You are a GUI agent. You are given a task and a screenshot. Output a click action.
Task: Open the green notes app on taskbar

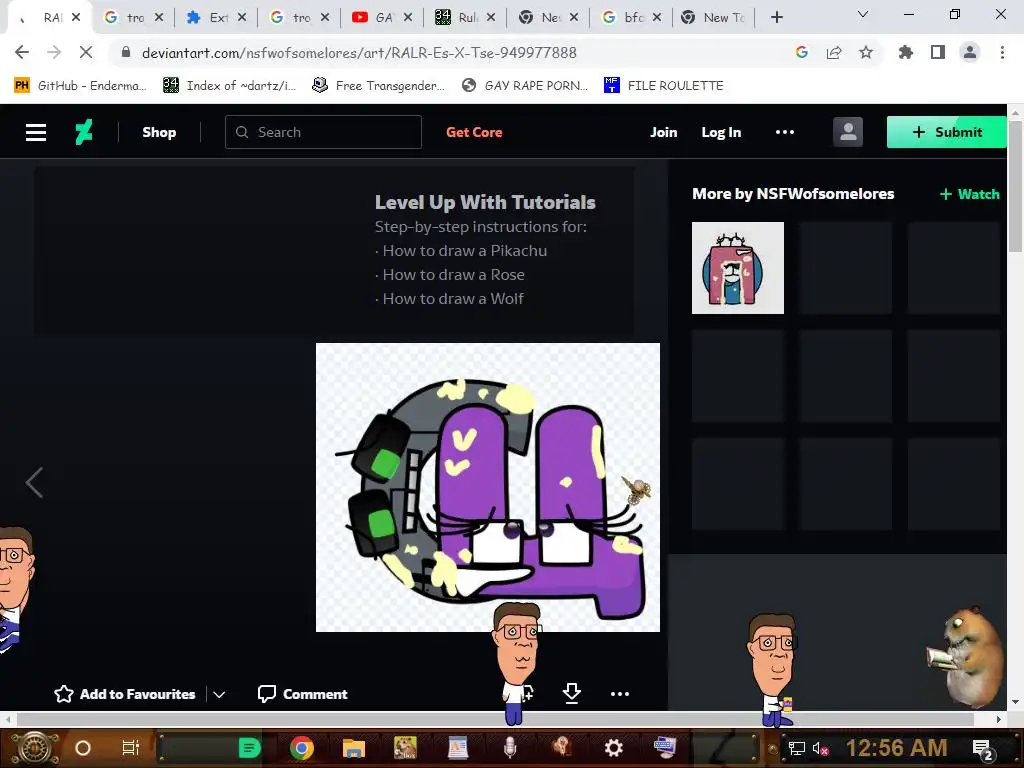[249, 748]
